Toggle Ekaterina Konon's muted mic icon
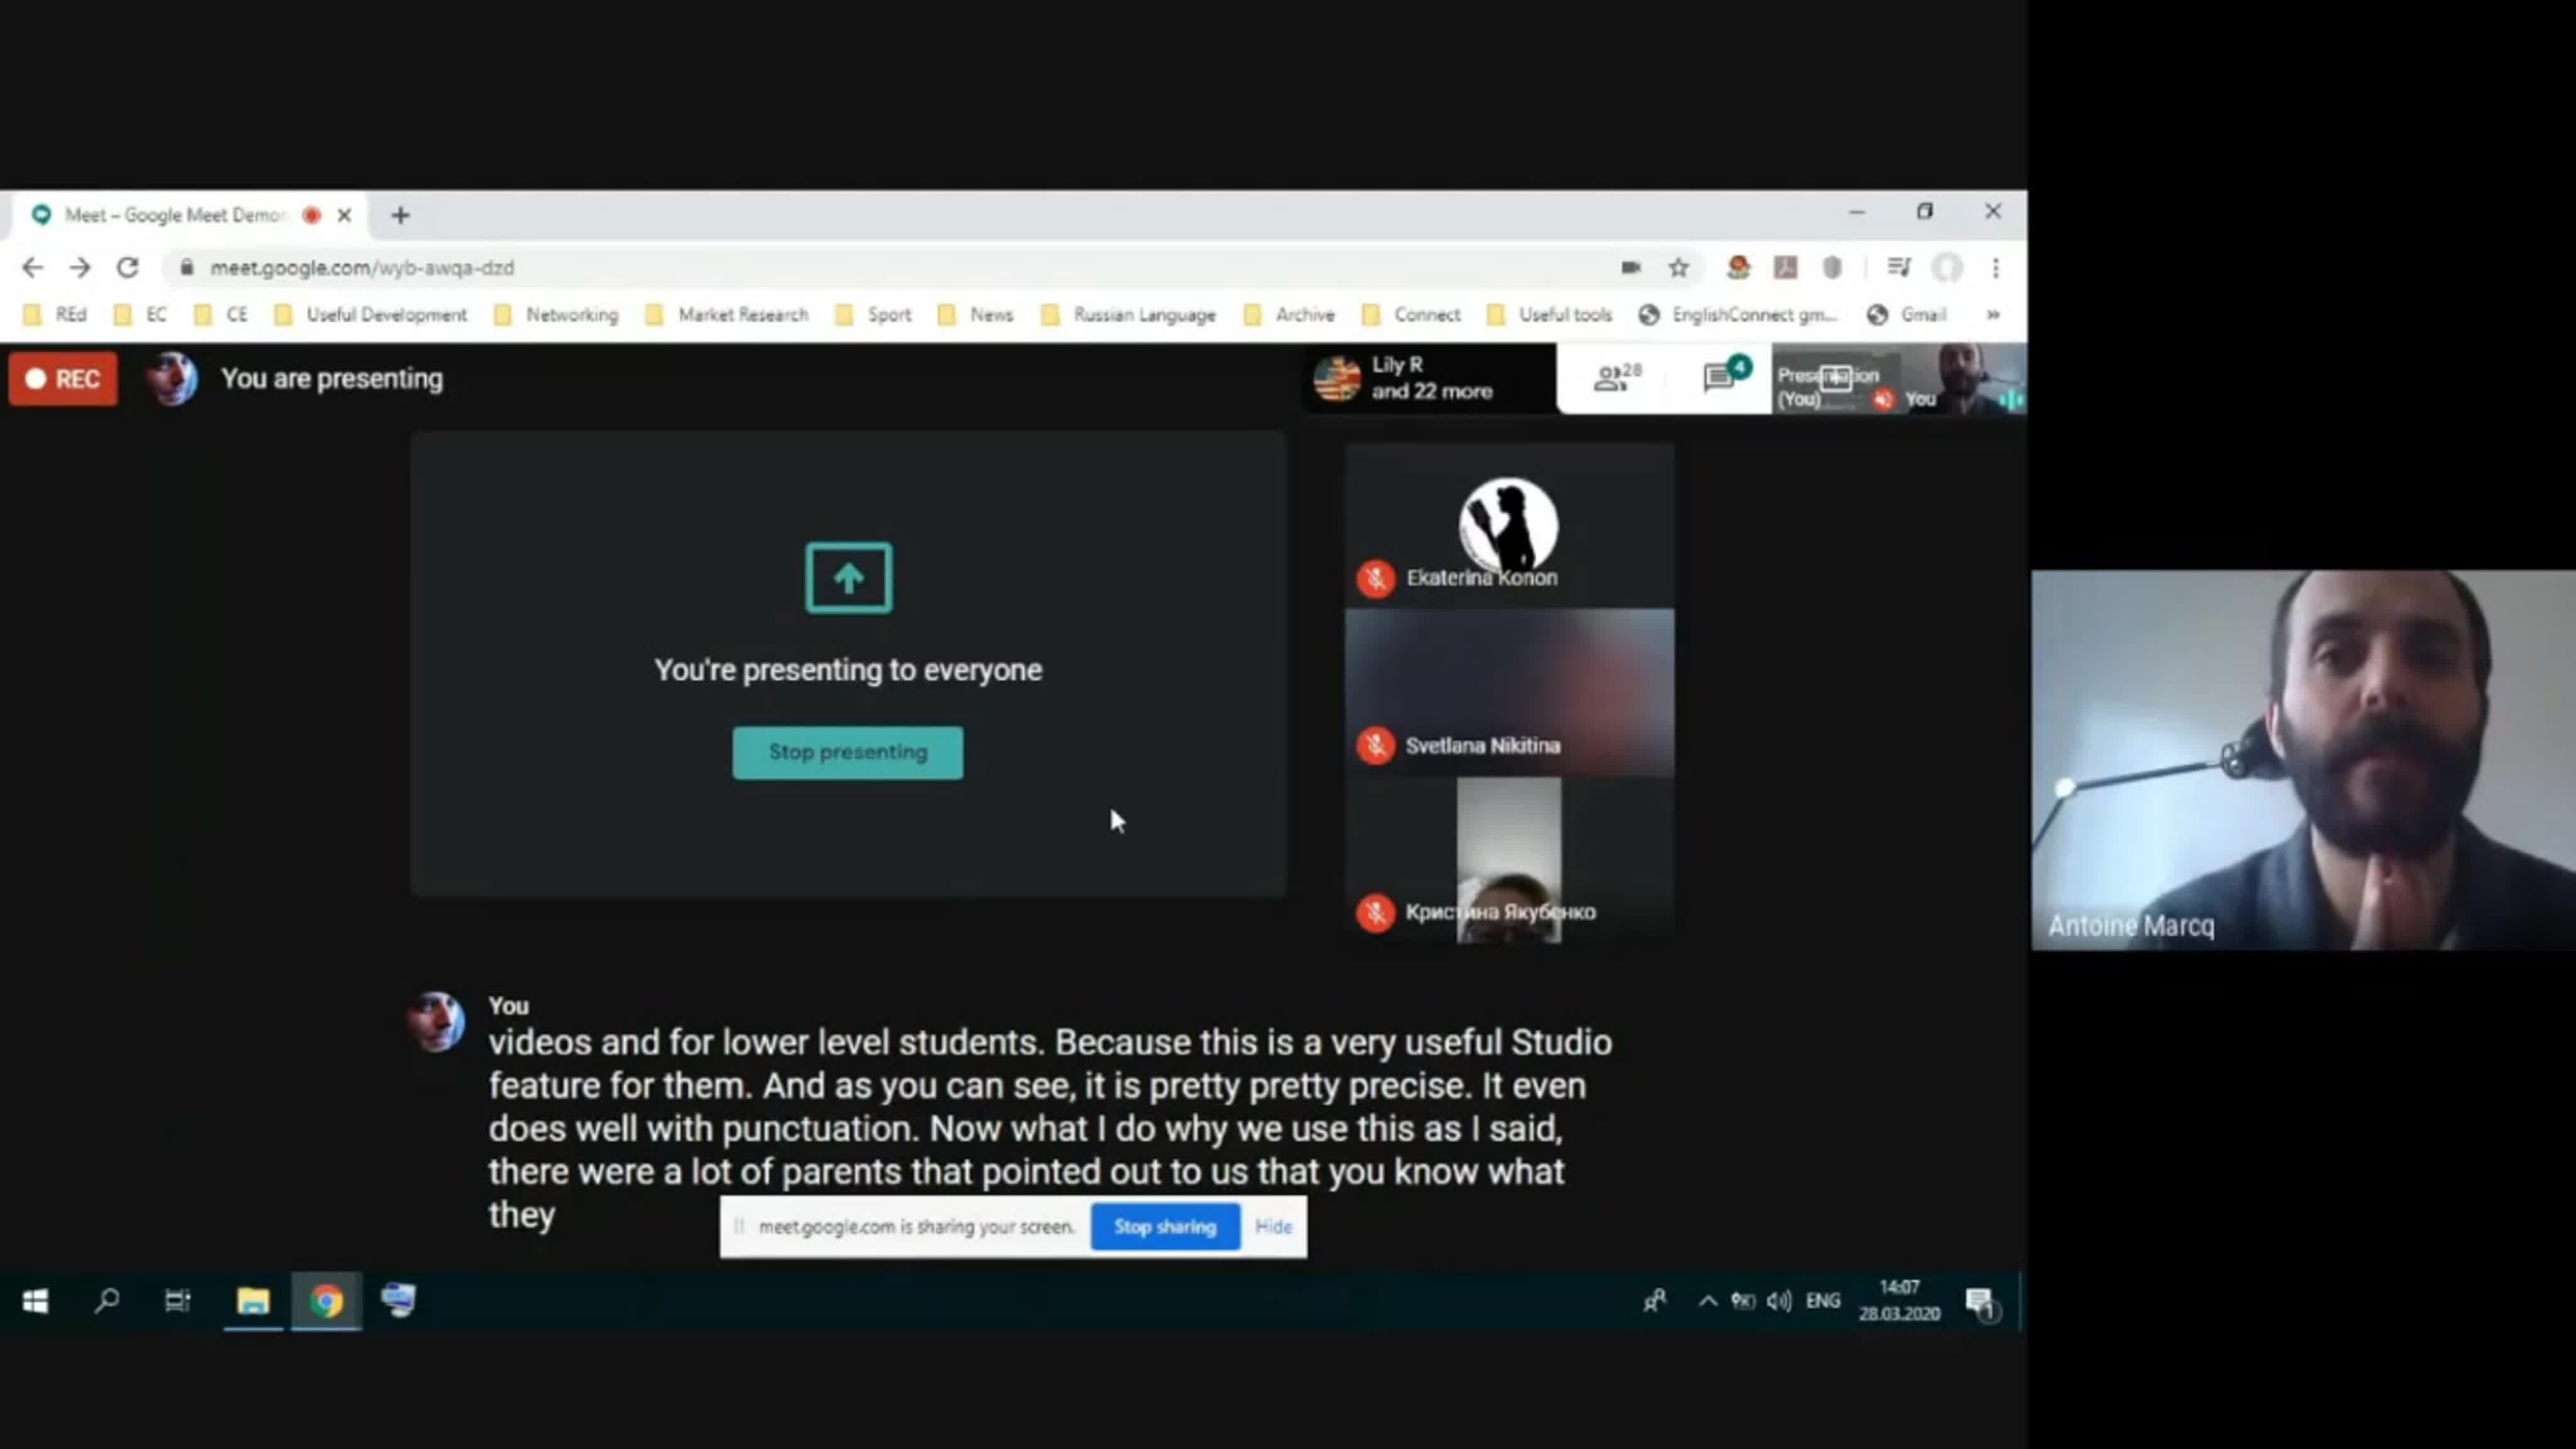Viewport: 2576px width, 1449px height. tap(1375, 578)
